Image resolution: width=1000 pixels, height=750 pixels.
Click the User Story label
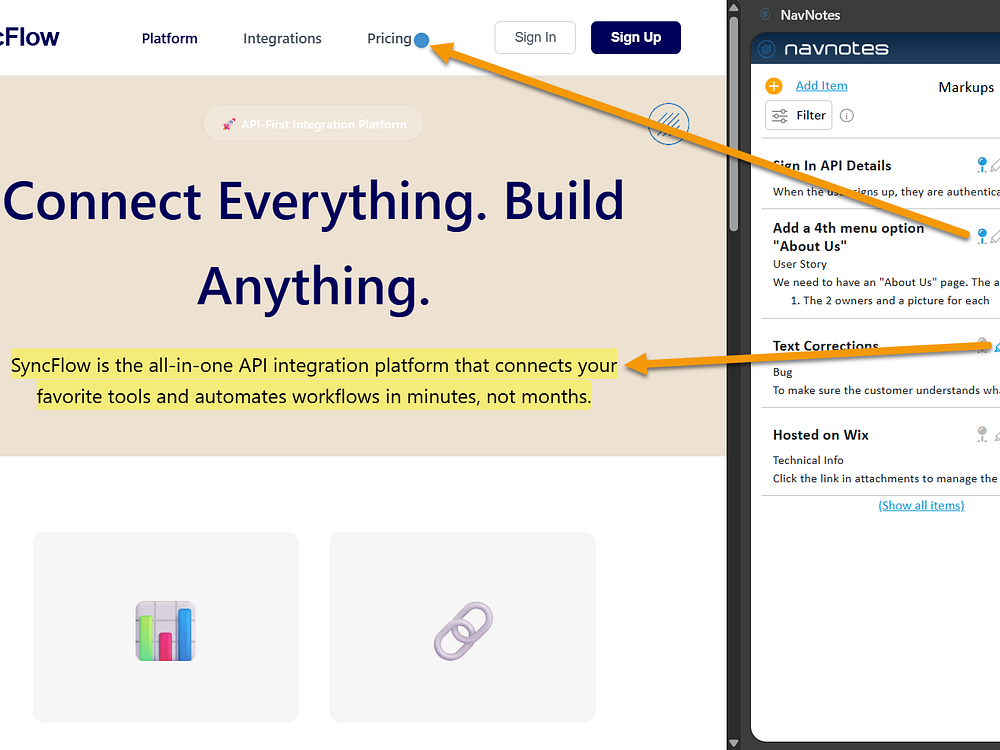click(800, 264)
